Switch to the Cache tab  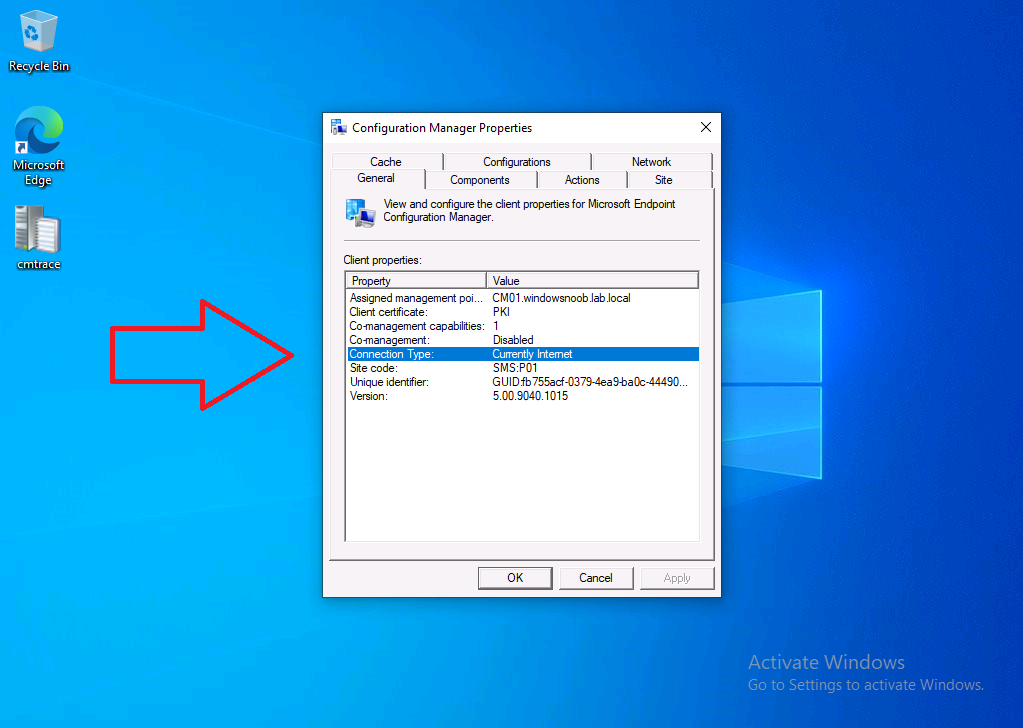click(x=386, y=161)
